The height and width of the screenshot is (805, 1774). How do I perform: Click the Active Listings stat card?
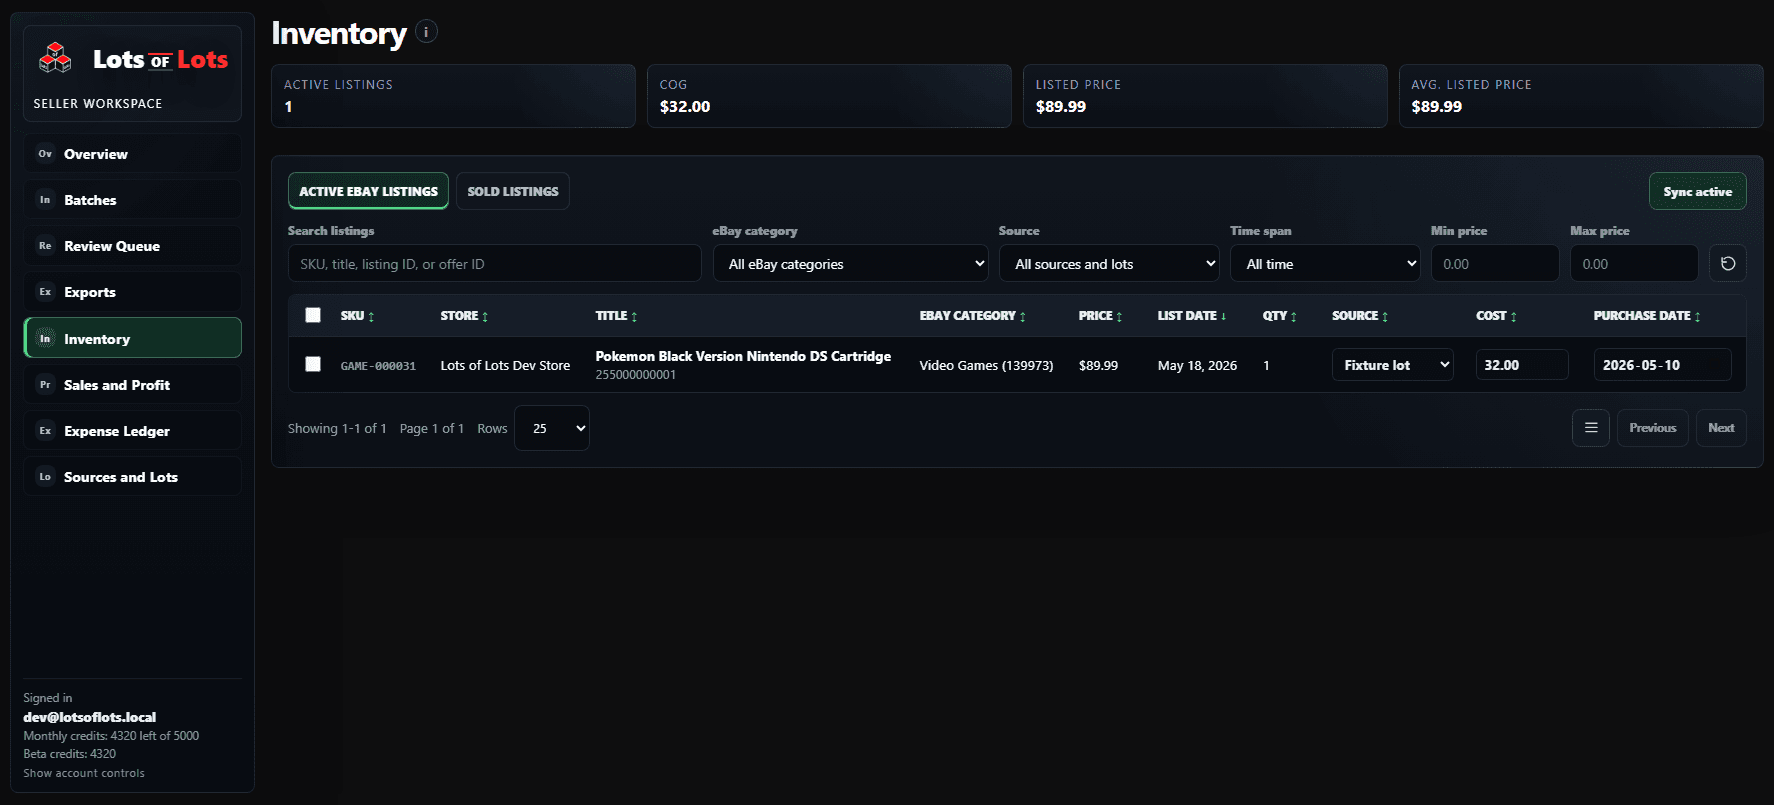tap(453, 96)
